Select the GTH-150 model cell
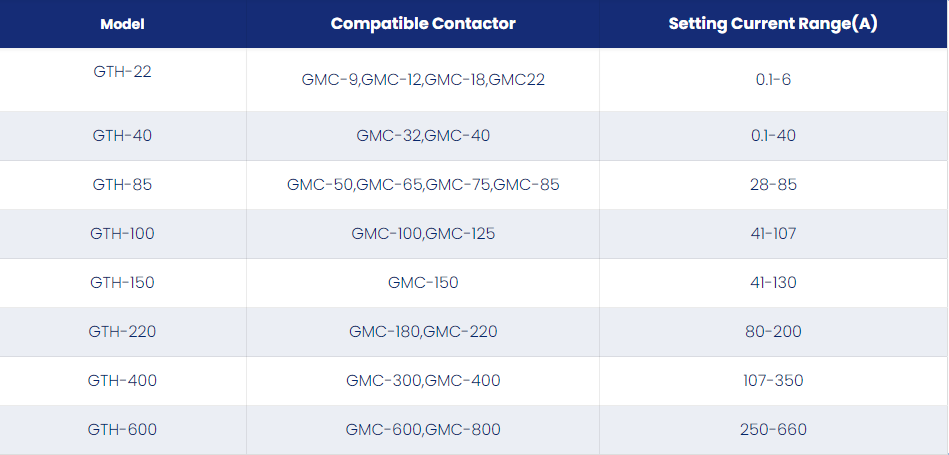Viewport: 949px width, 455px height. click(123, 283)
